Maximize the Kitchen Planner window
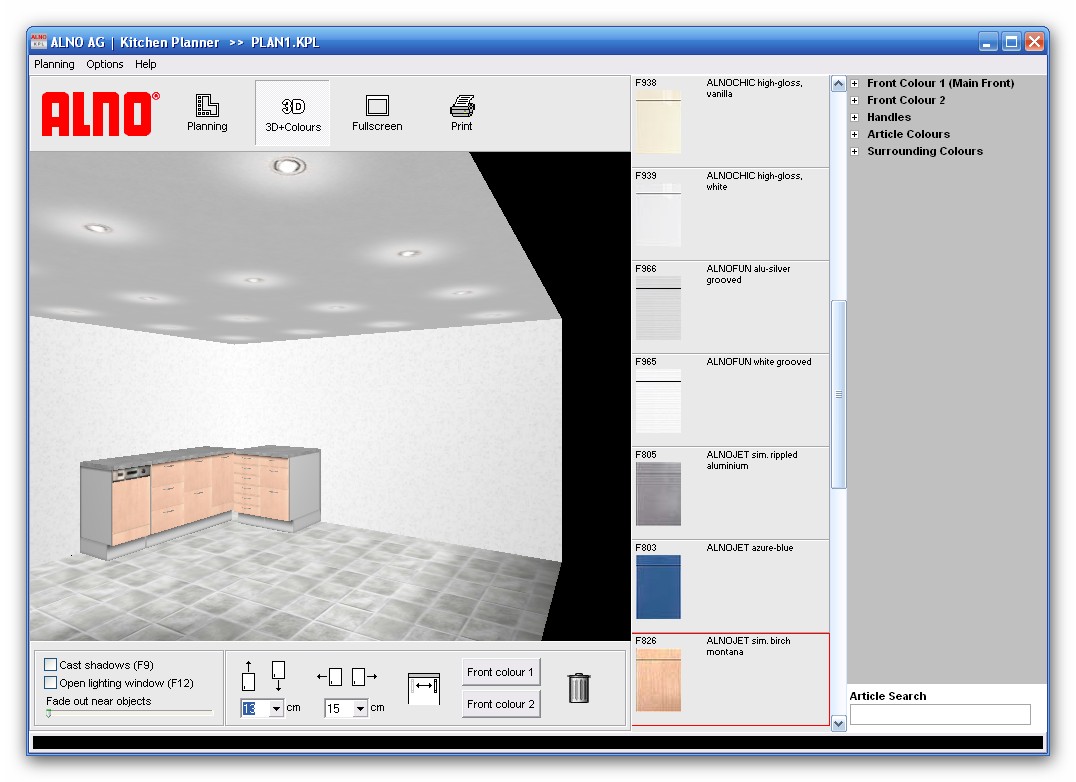Image resolution: width=1076 pixels, height=782 pixels. [1011, 42]
